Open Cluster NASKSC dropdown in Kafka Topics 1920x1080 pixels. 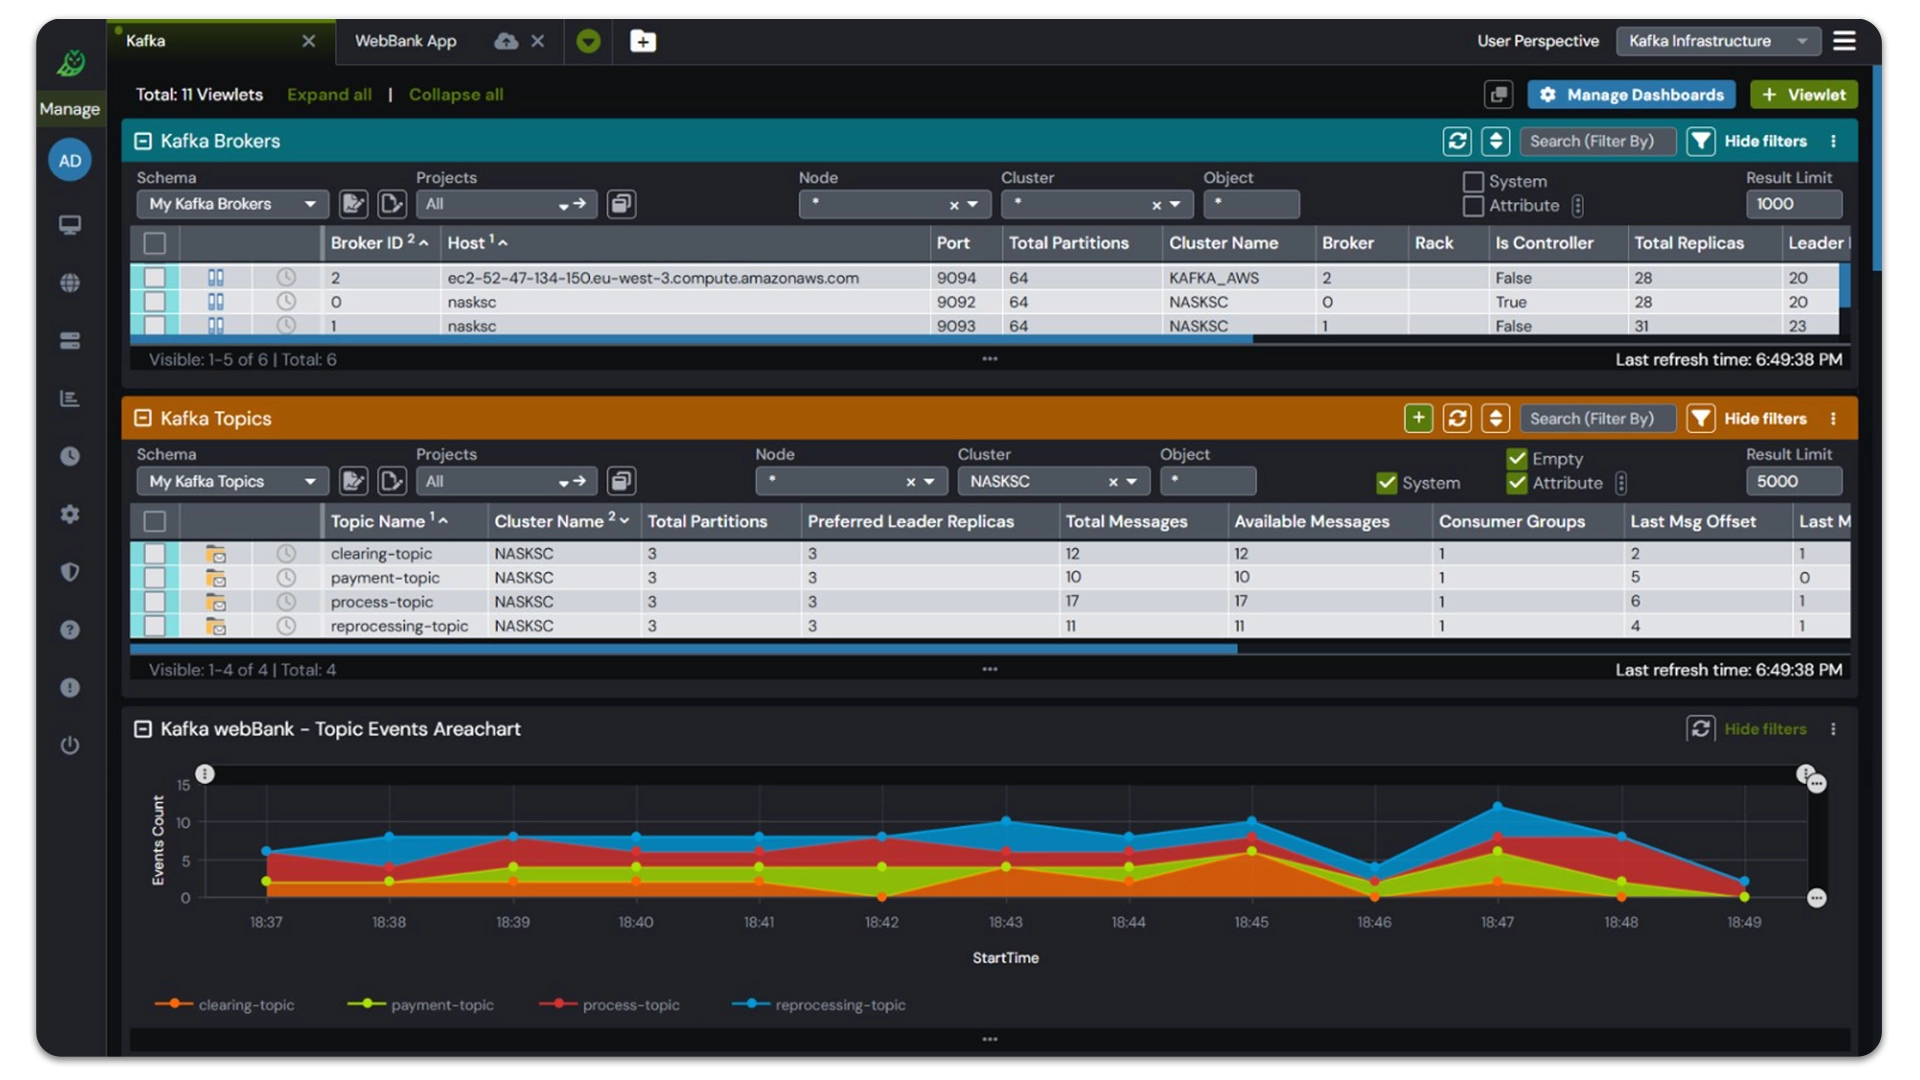click(1054, 481)
